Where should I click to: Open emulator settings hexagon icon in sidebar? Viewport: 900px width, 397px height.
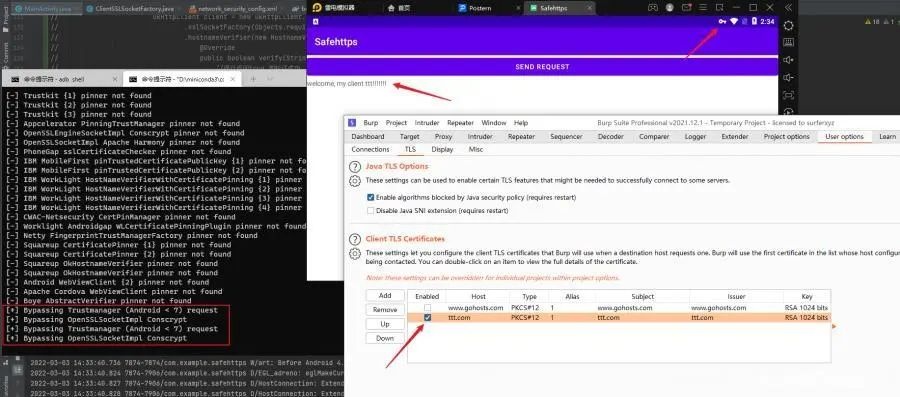click(x=789, y=26)
